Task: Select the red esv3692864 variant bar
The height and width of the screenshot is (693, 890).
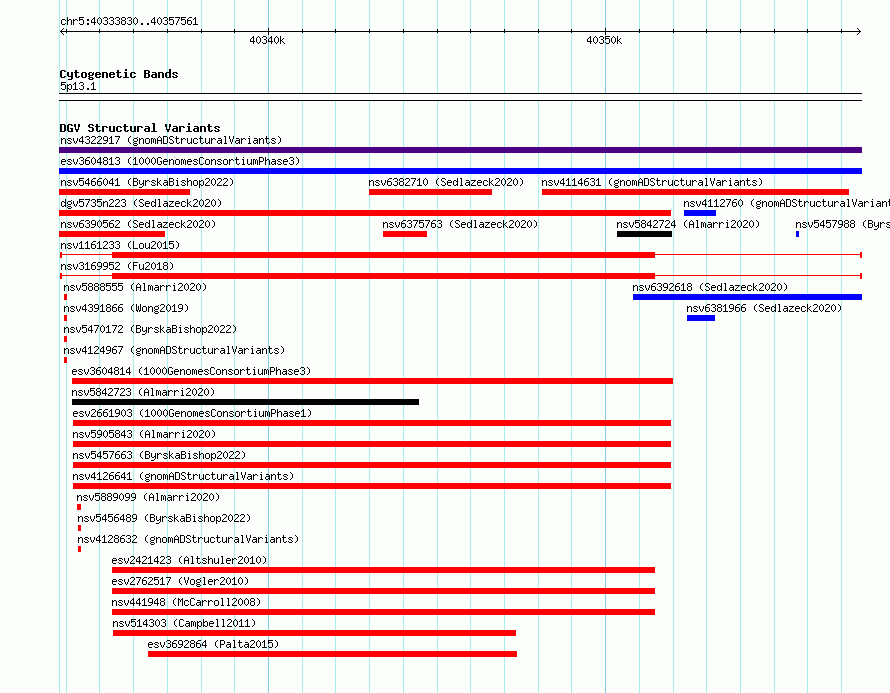Action: pyautogui.click(x=333, y=654)
